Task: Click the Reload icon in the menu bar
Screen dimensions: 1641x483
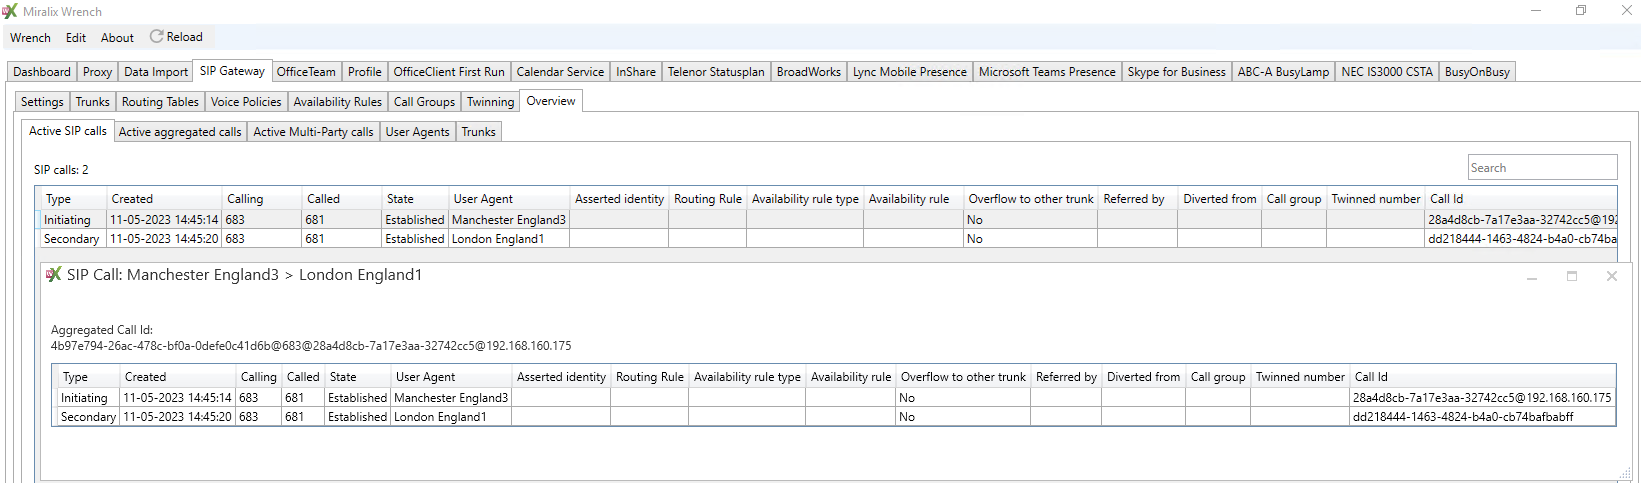Action: pos(156,36)
